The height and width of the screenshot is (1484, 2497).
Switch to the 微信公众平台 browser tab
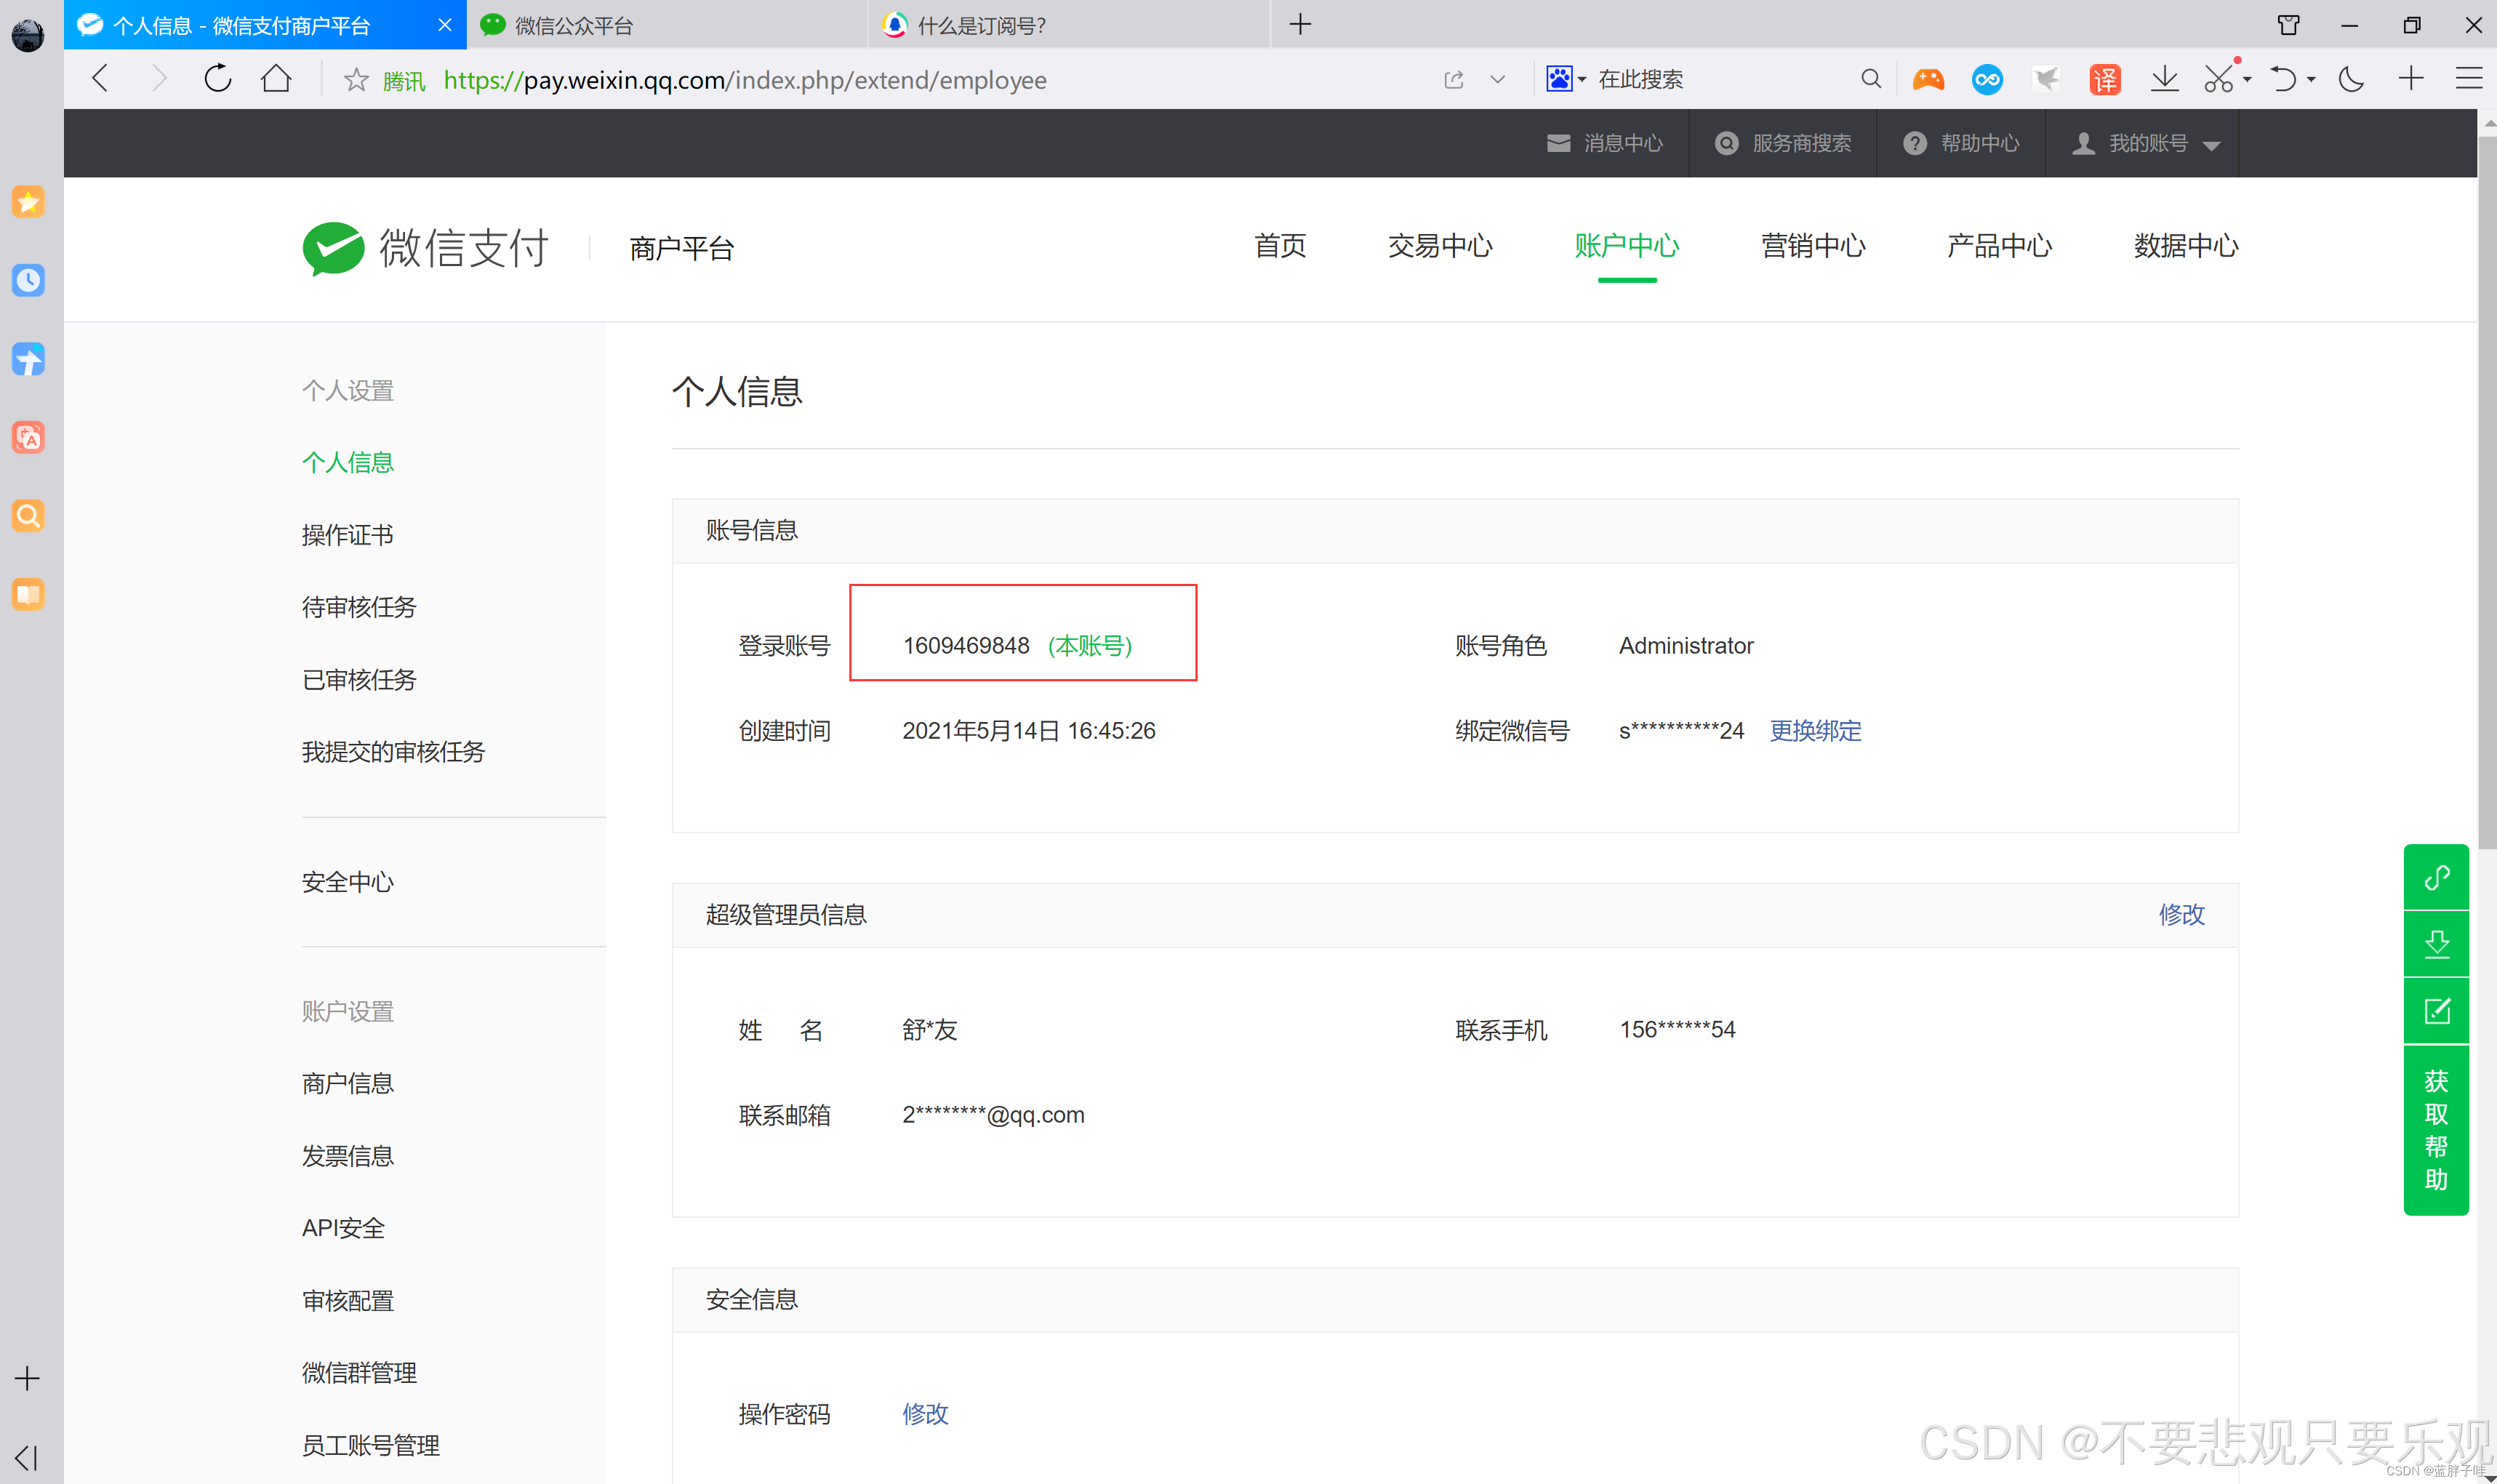576,25
